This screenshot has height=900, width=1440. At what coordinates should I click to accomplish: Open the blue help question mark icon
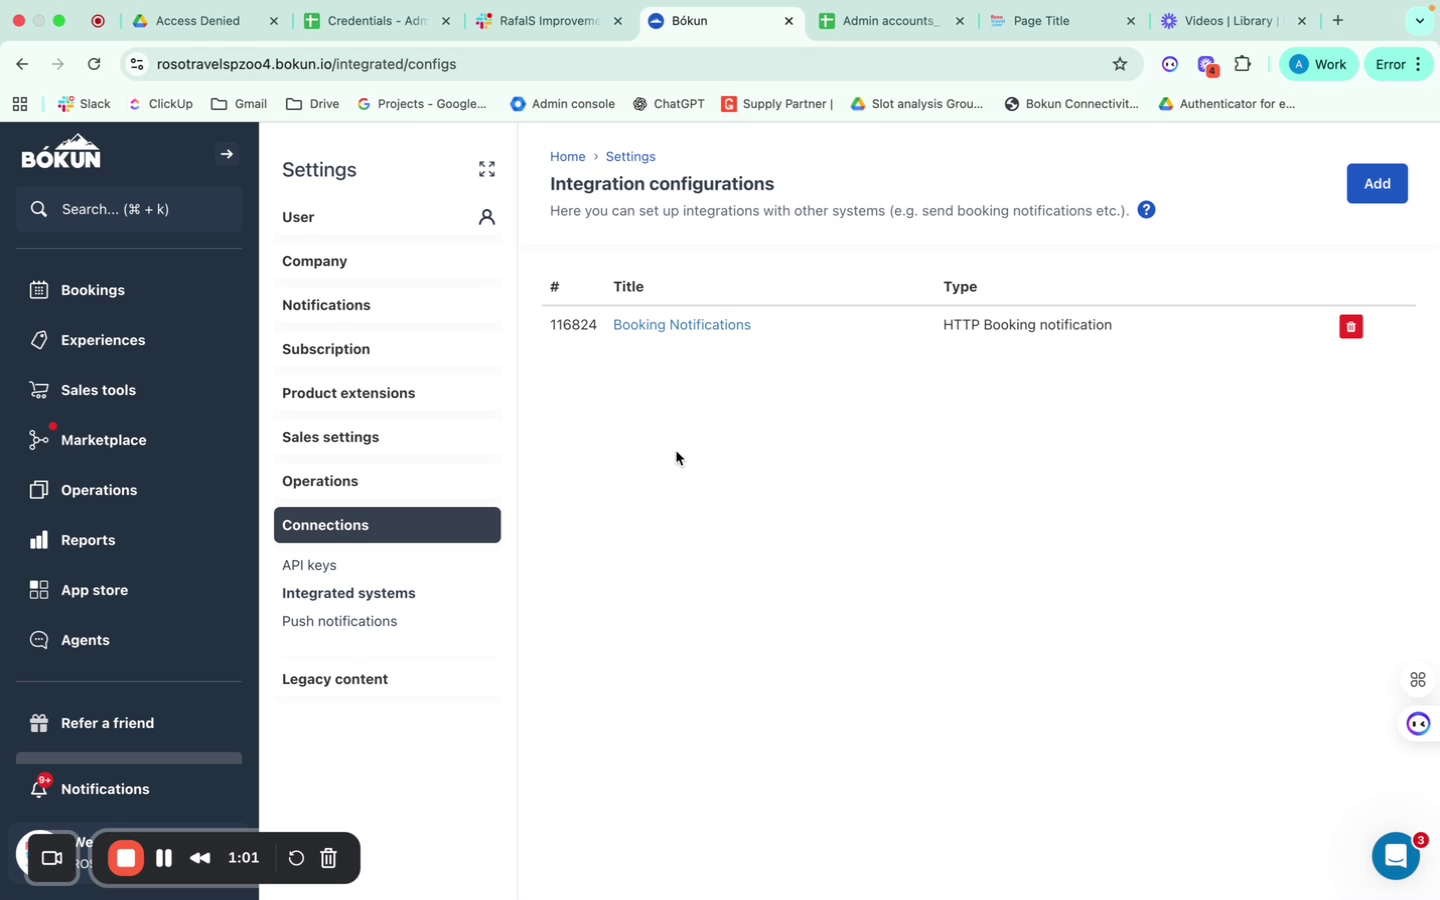click(x=1146, y=210)
